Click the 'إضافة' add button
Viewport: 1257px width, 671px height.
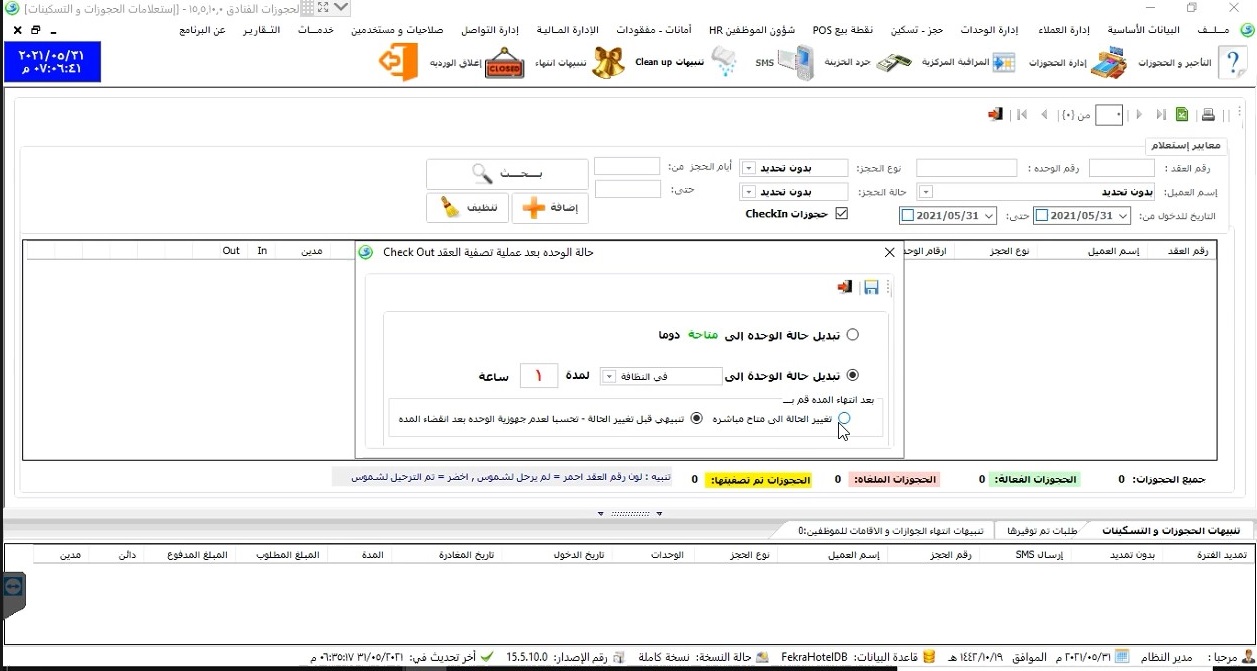[550, 208]
